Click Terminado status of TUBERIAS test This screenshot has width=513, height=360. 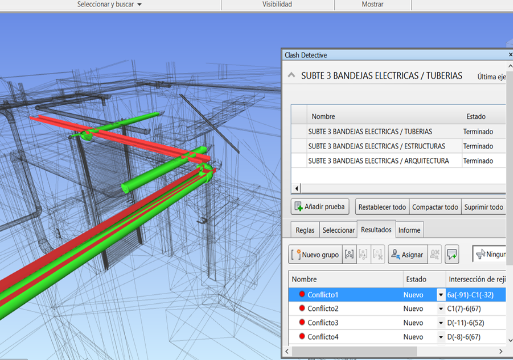(478, 131)
